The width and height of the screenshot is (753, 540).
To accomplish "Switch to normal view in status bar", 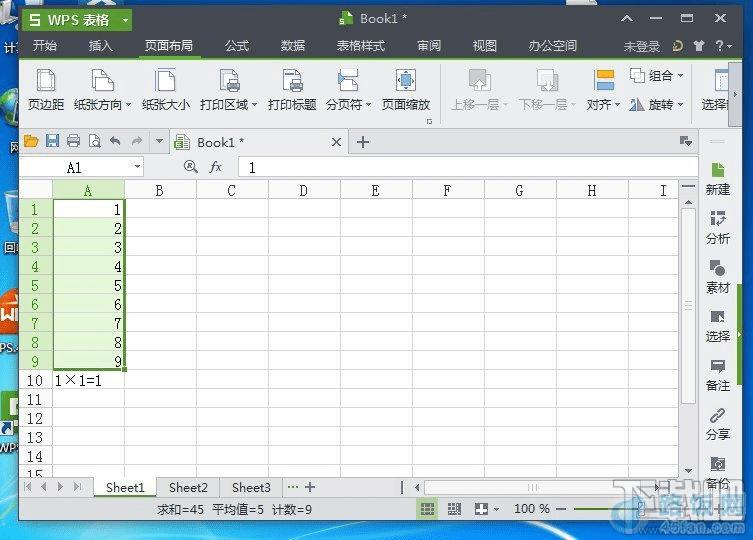I will (427, 509).
